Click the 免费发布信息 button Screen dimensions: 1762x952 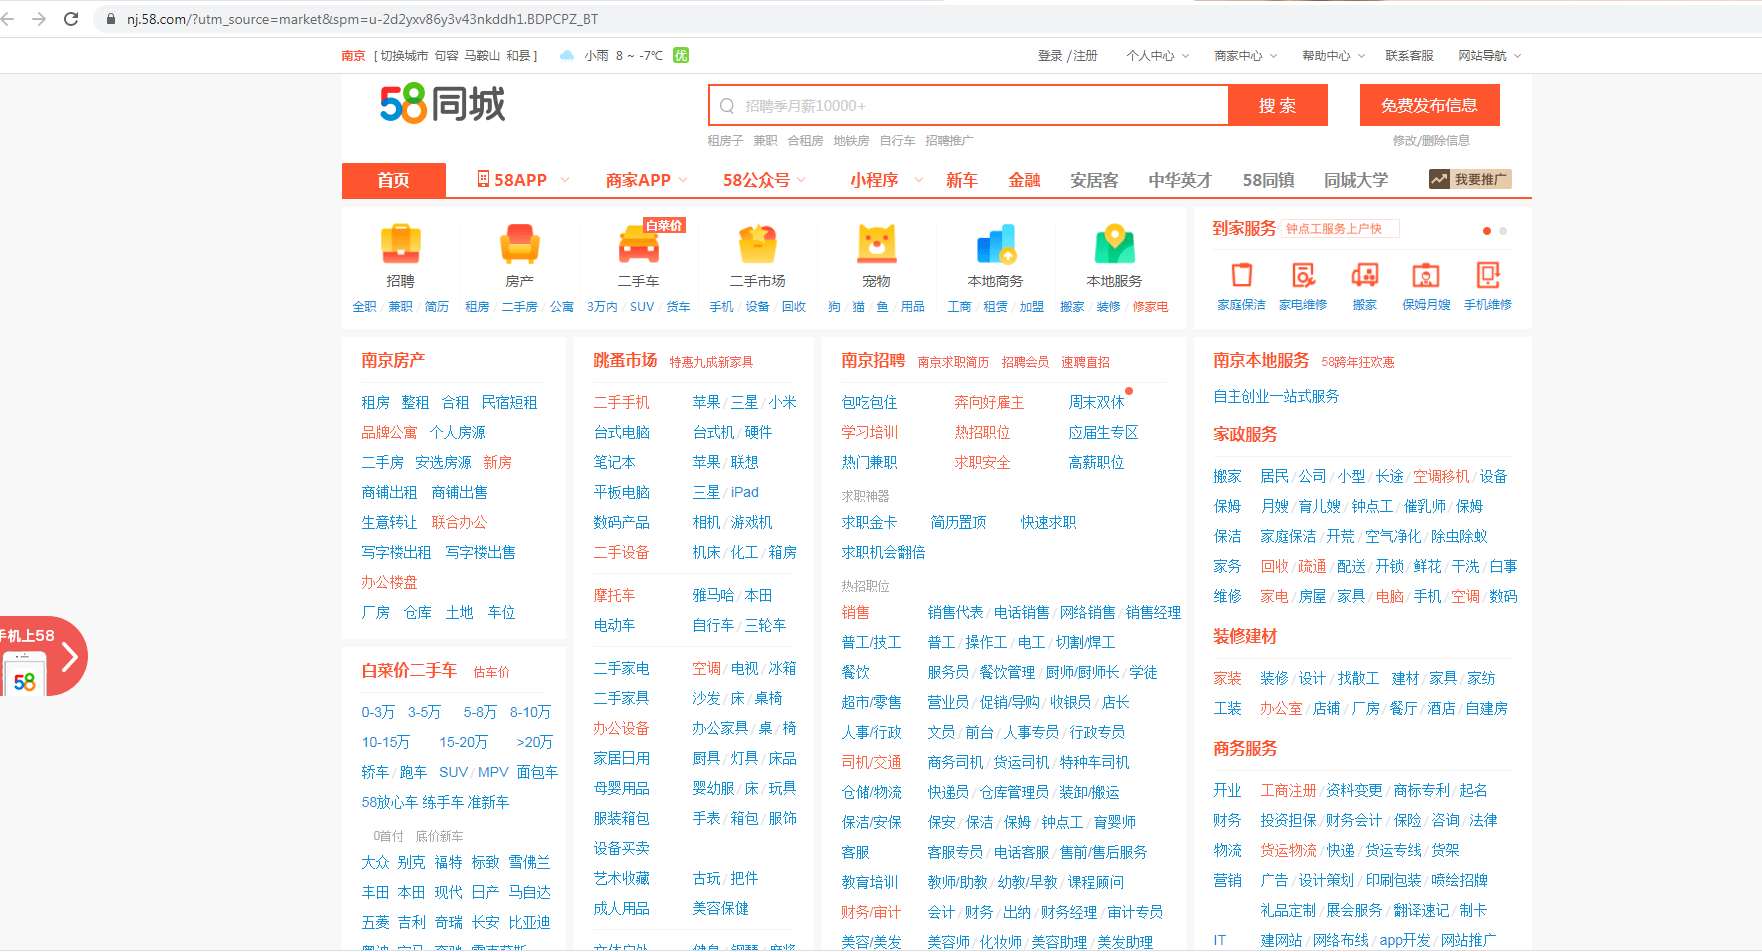[x=1429, y=105]
